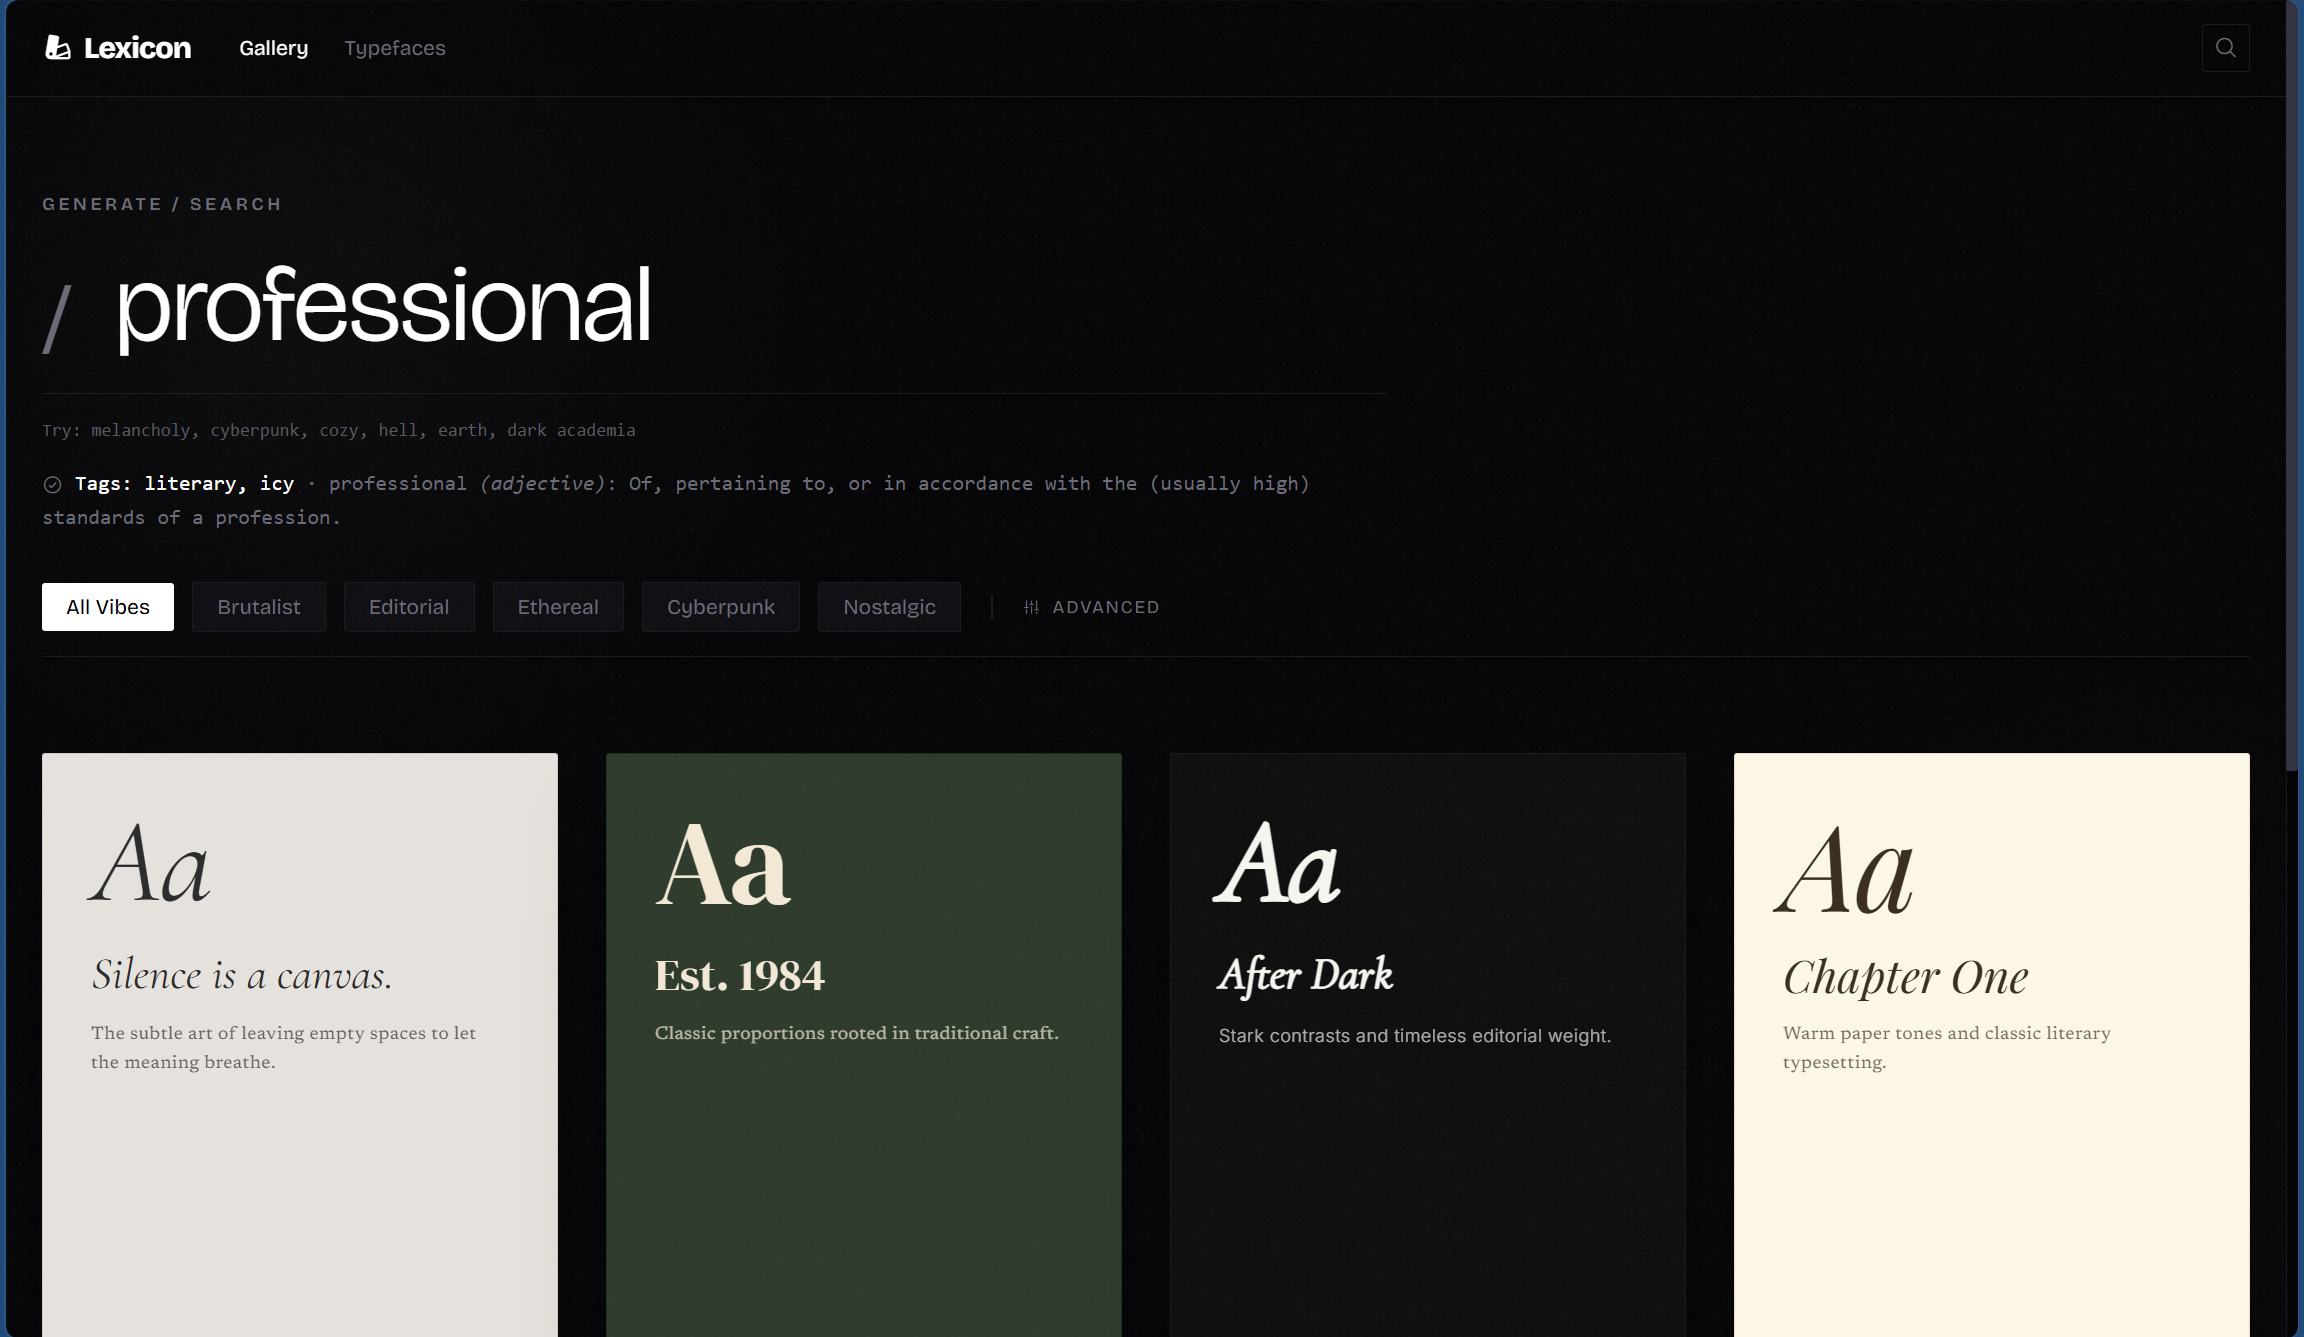
Task: Click the check-circle icon beside Tags
Action: coord(53,485)
